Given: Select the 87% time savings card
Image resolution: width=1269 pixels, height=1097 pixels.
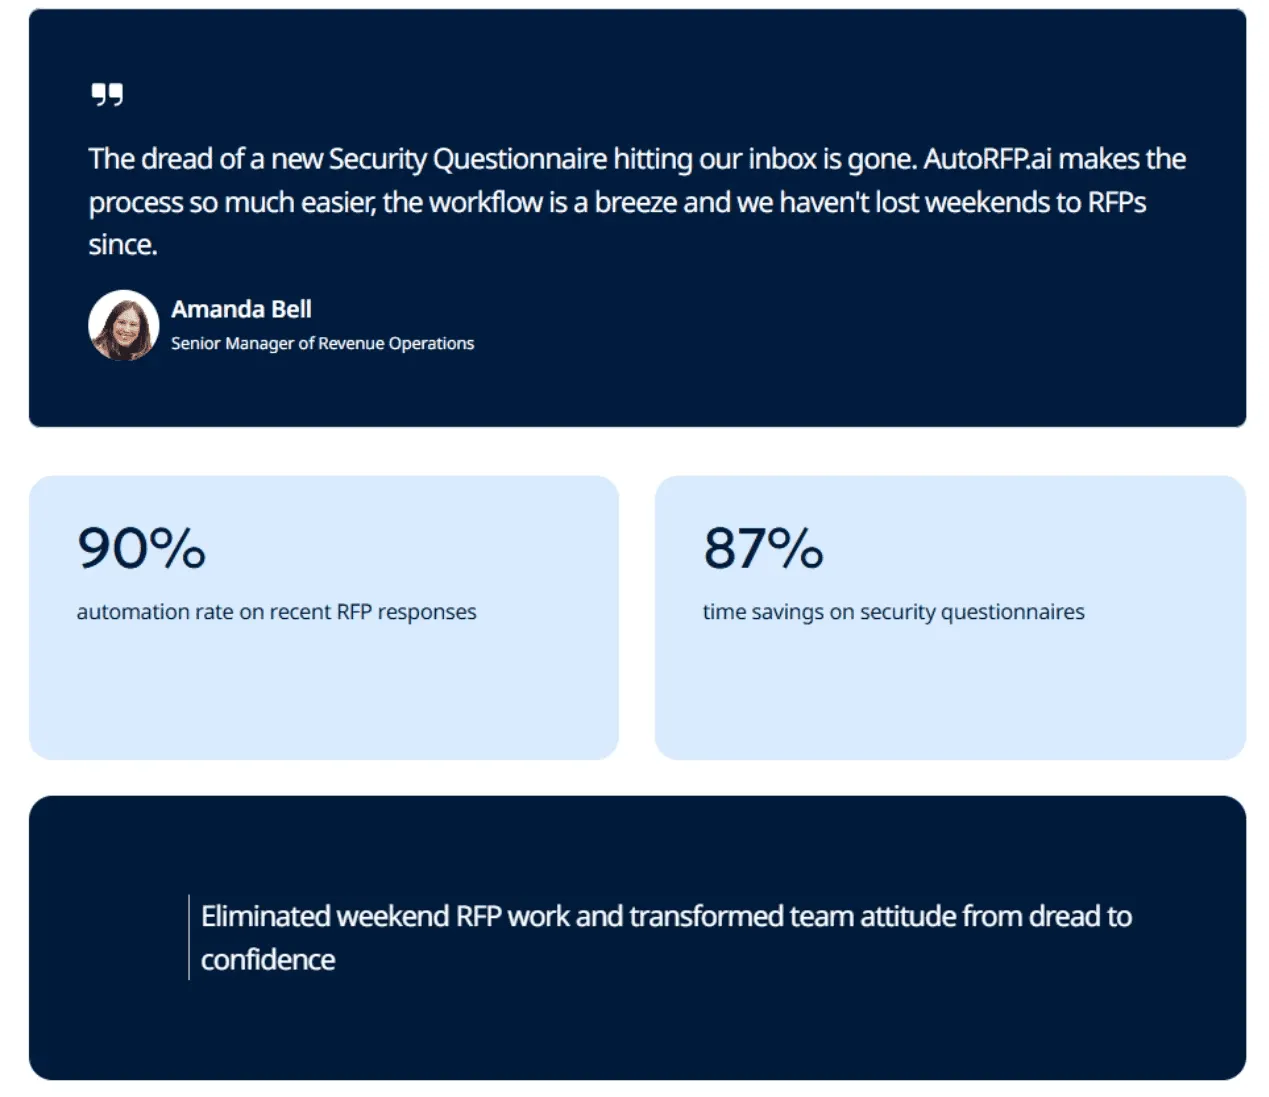Looking at the screenshot, I should pos(950,617).
